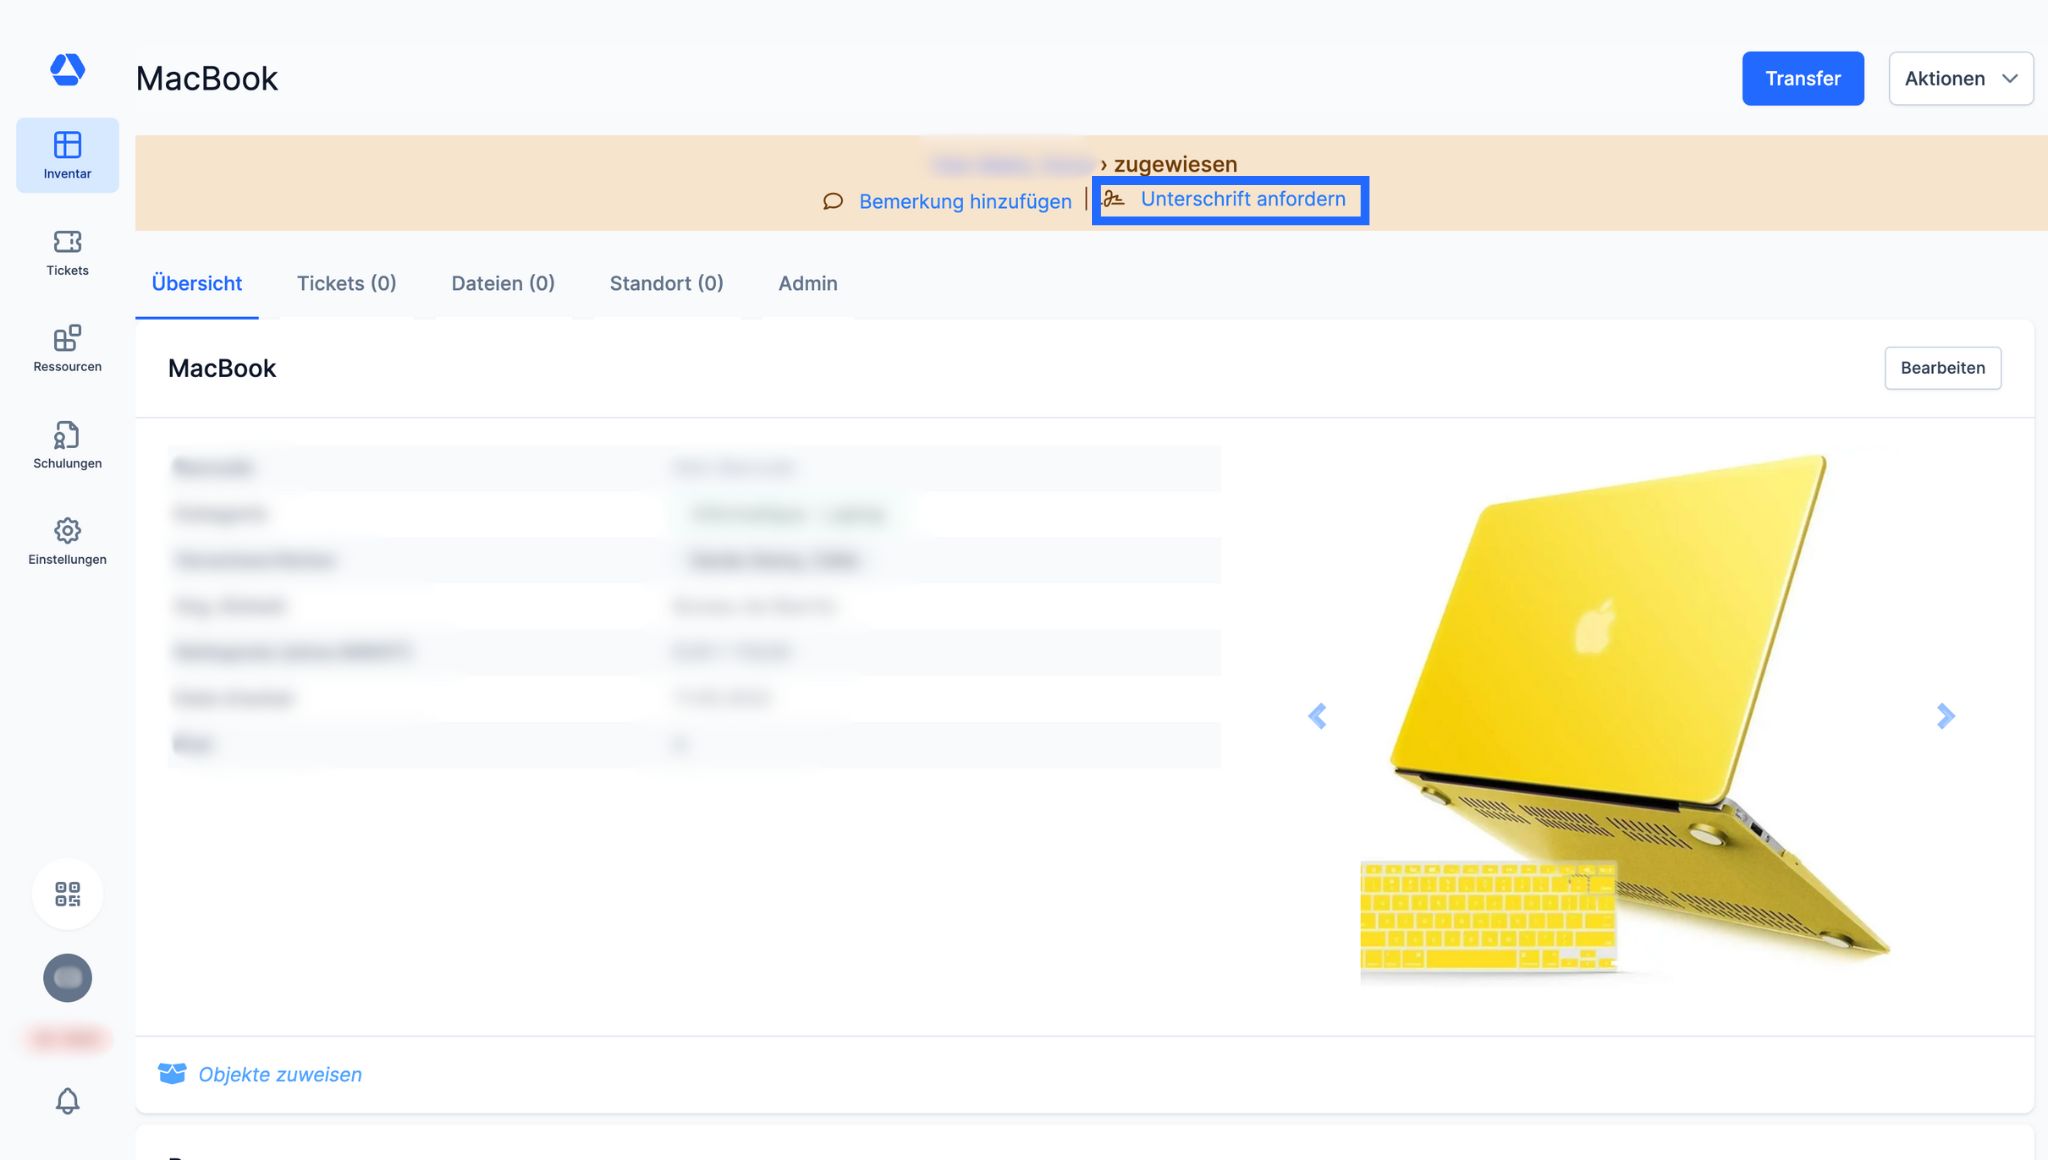Click Unterschrift anfordern link
This screenshot has width=2048, height=1160.
click(1243, 199)
